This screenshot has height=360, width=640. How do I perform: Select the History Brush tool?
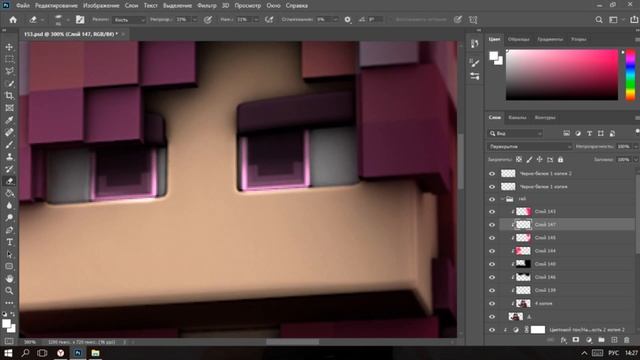coord(9,169)
